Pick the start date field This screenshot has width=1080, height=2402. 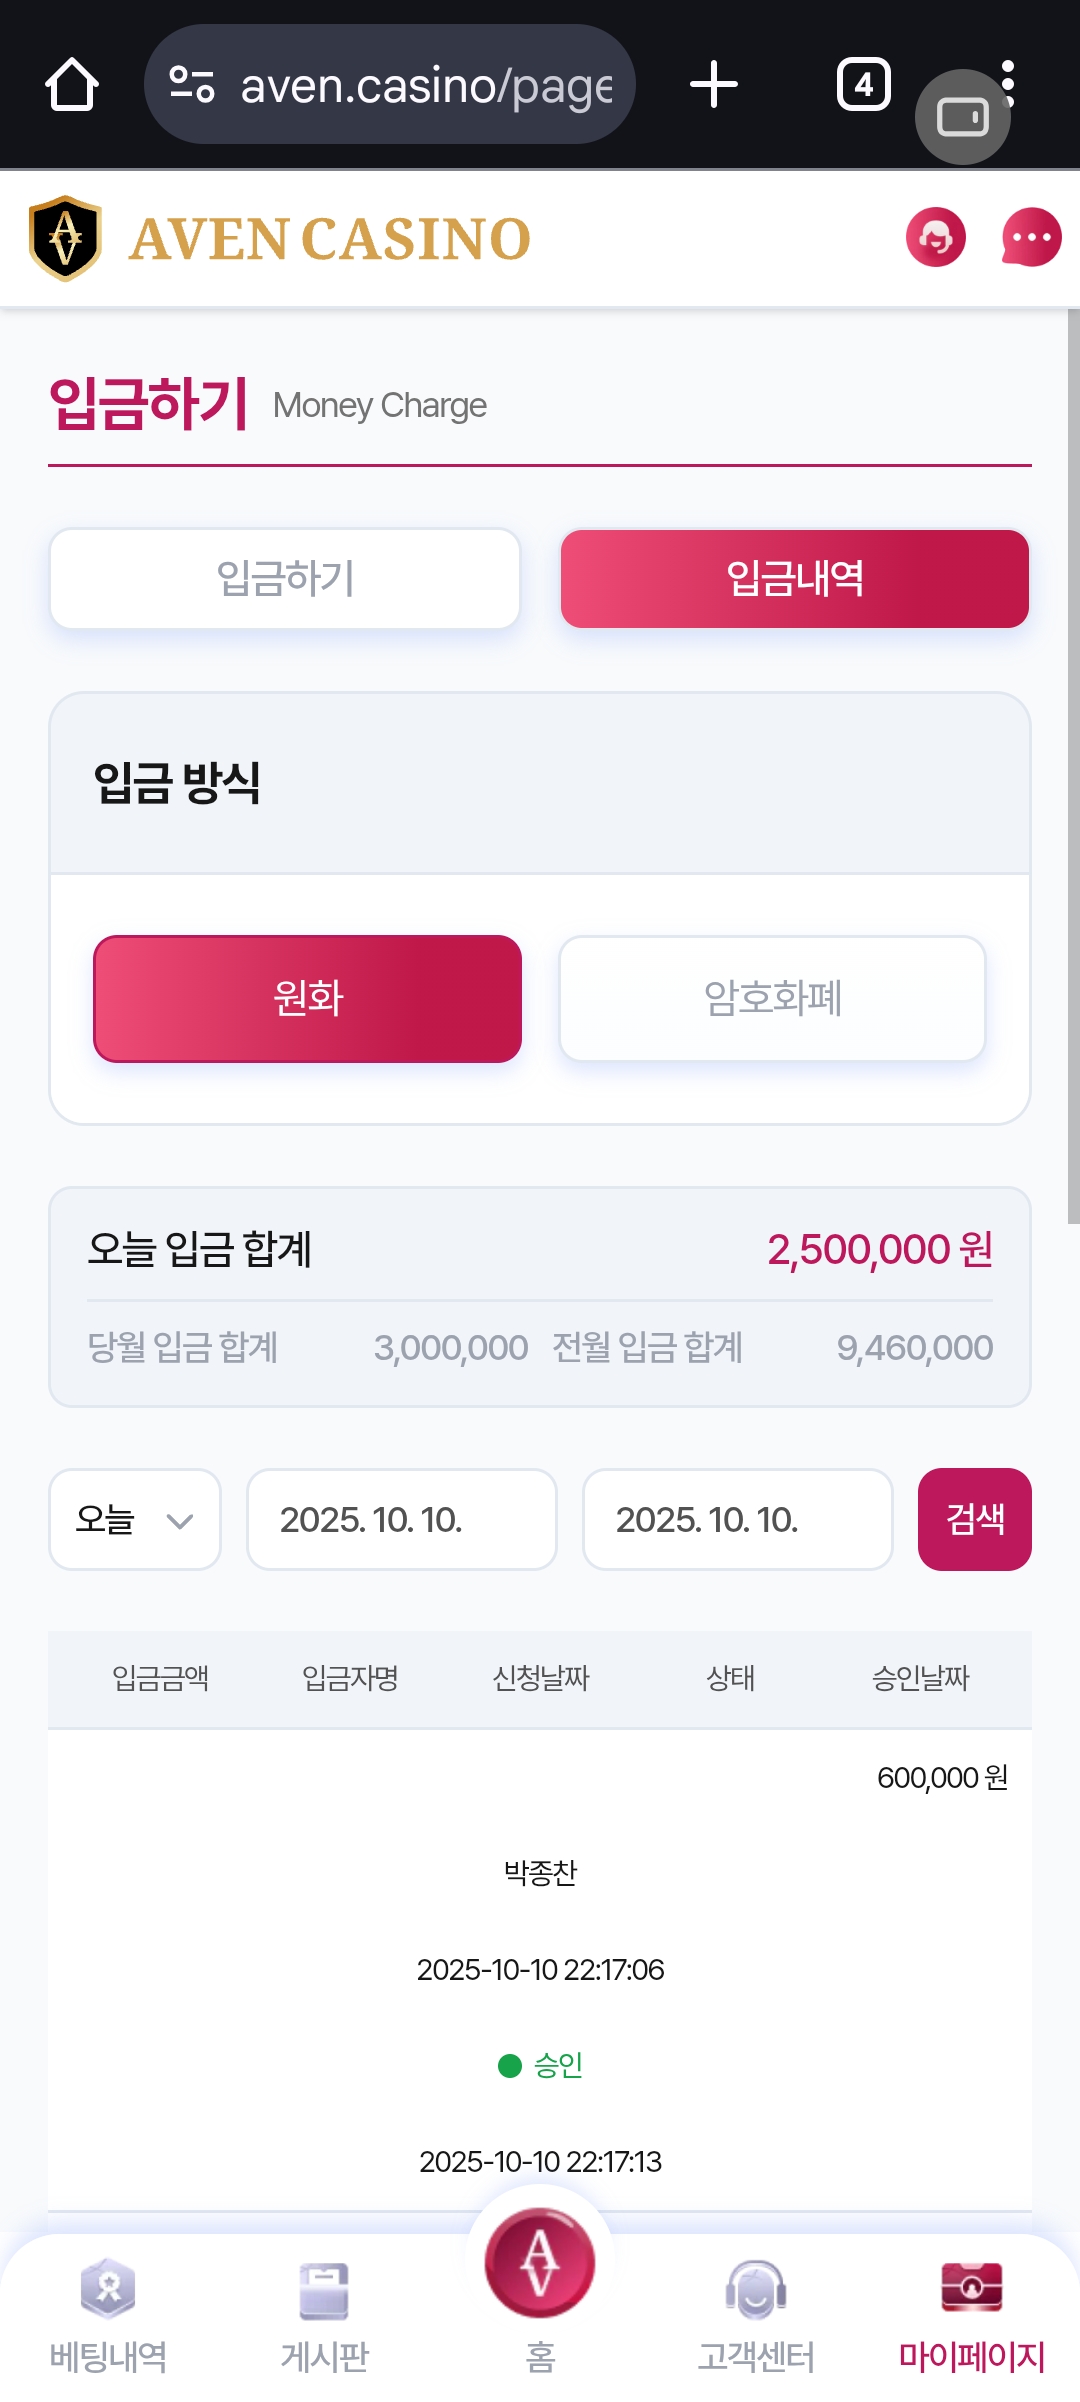[401, 1520]
